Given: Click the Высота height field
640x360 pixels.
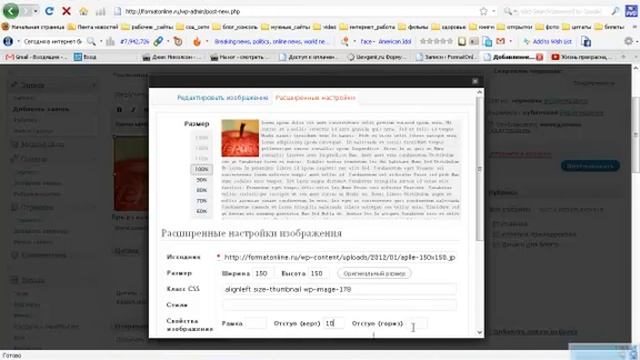Looking at the screenshot, I should pos(318,273).
